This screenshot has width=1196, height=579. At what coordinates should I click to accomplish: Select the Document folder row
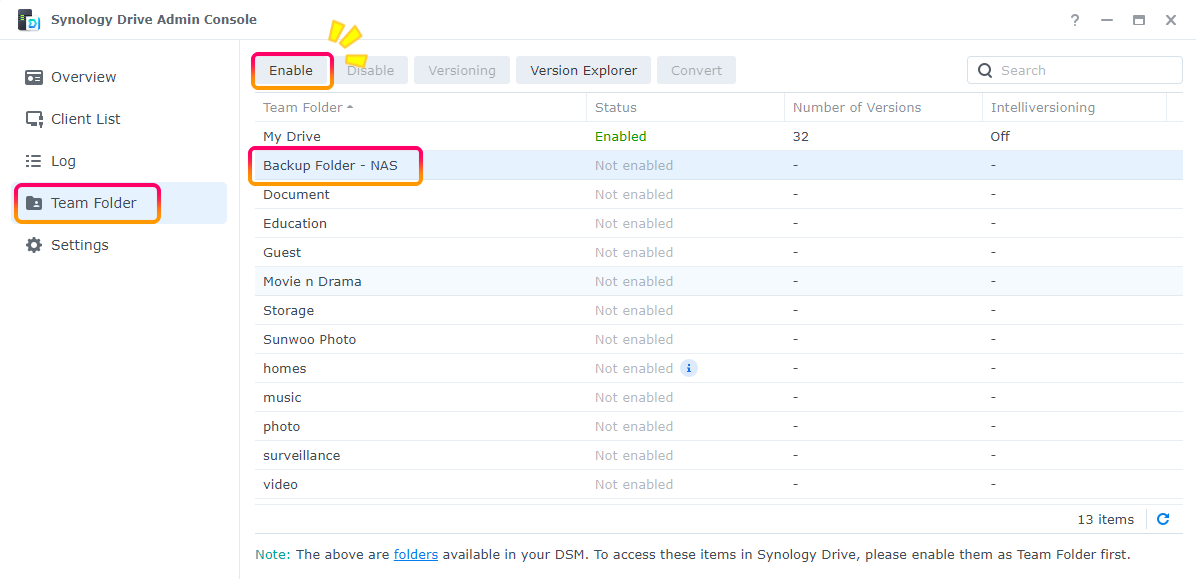719,195
